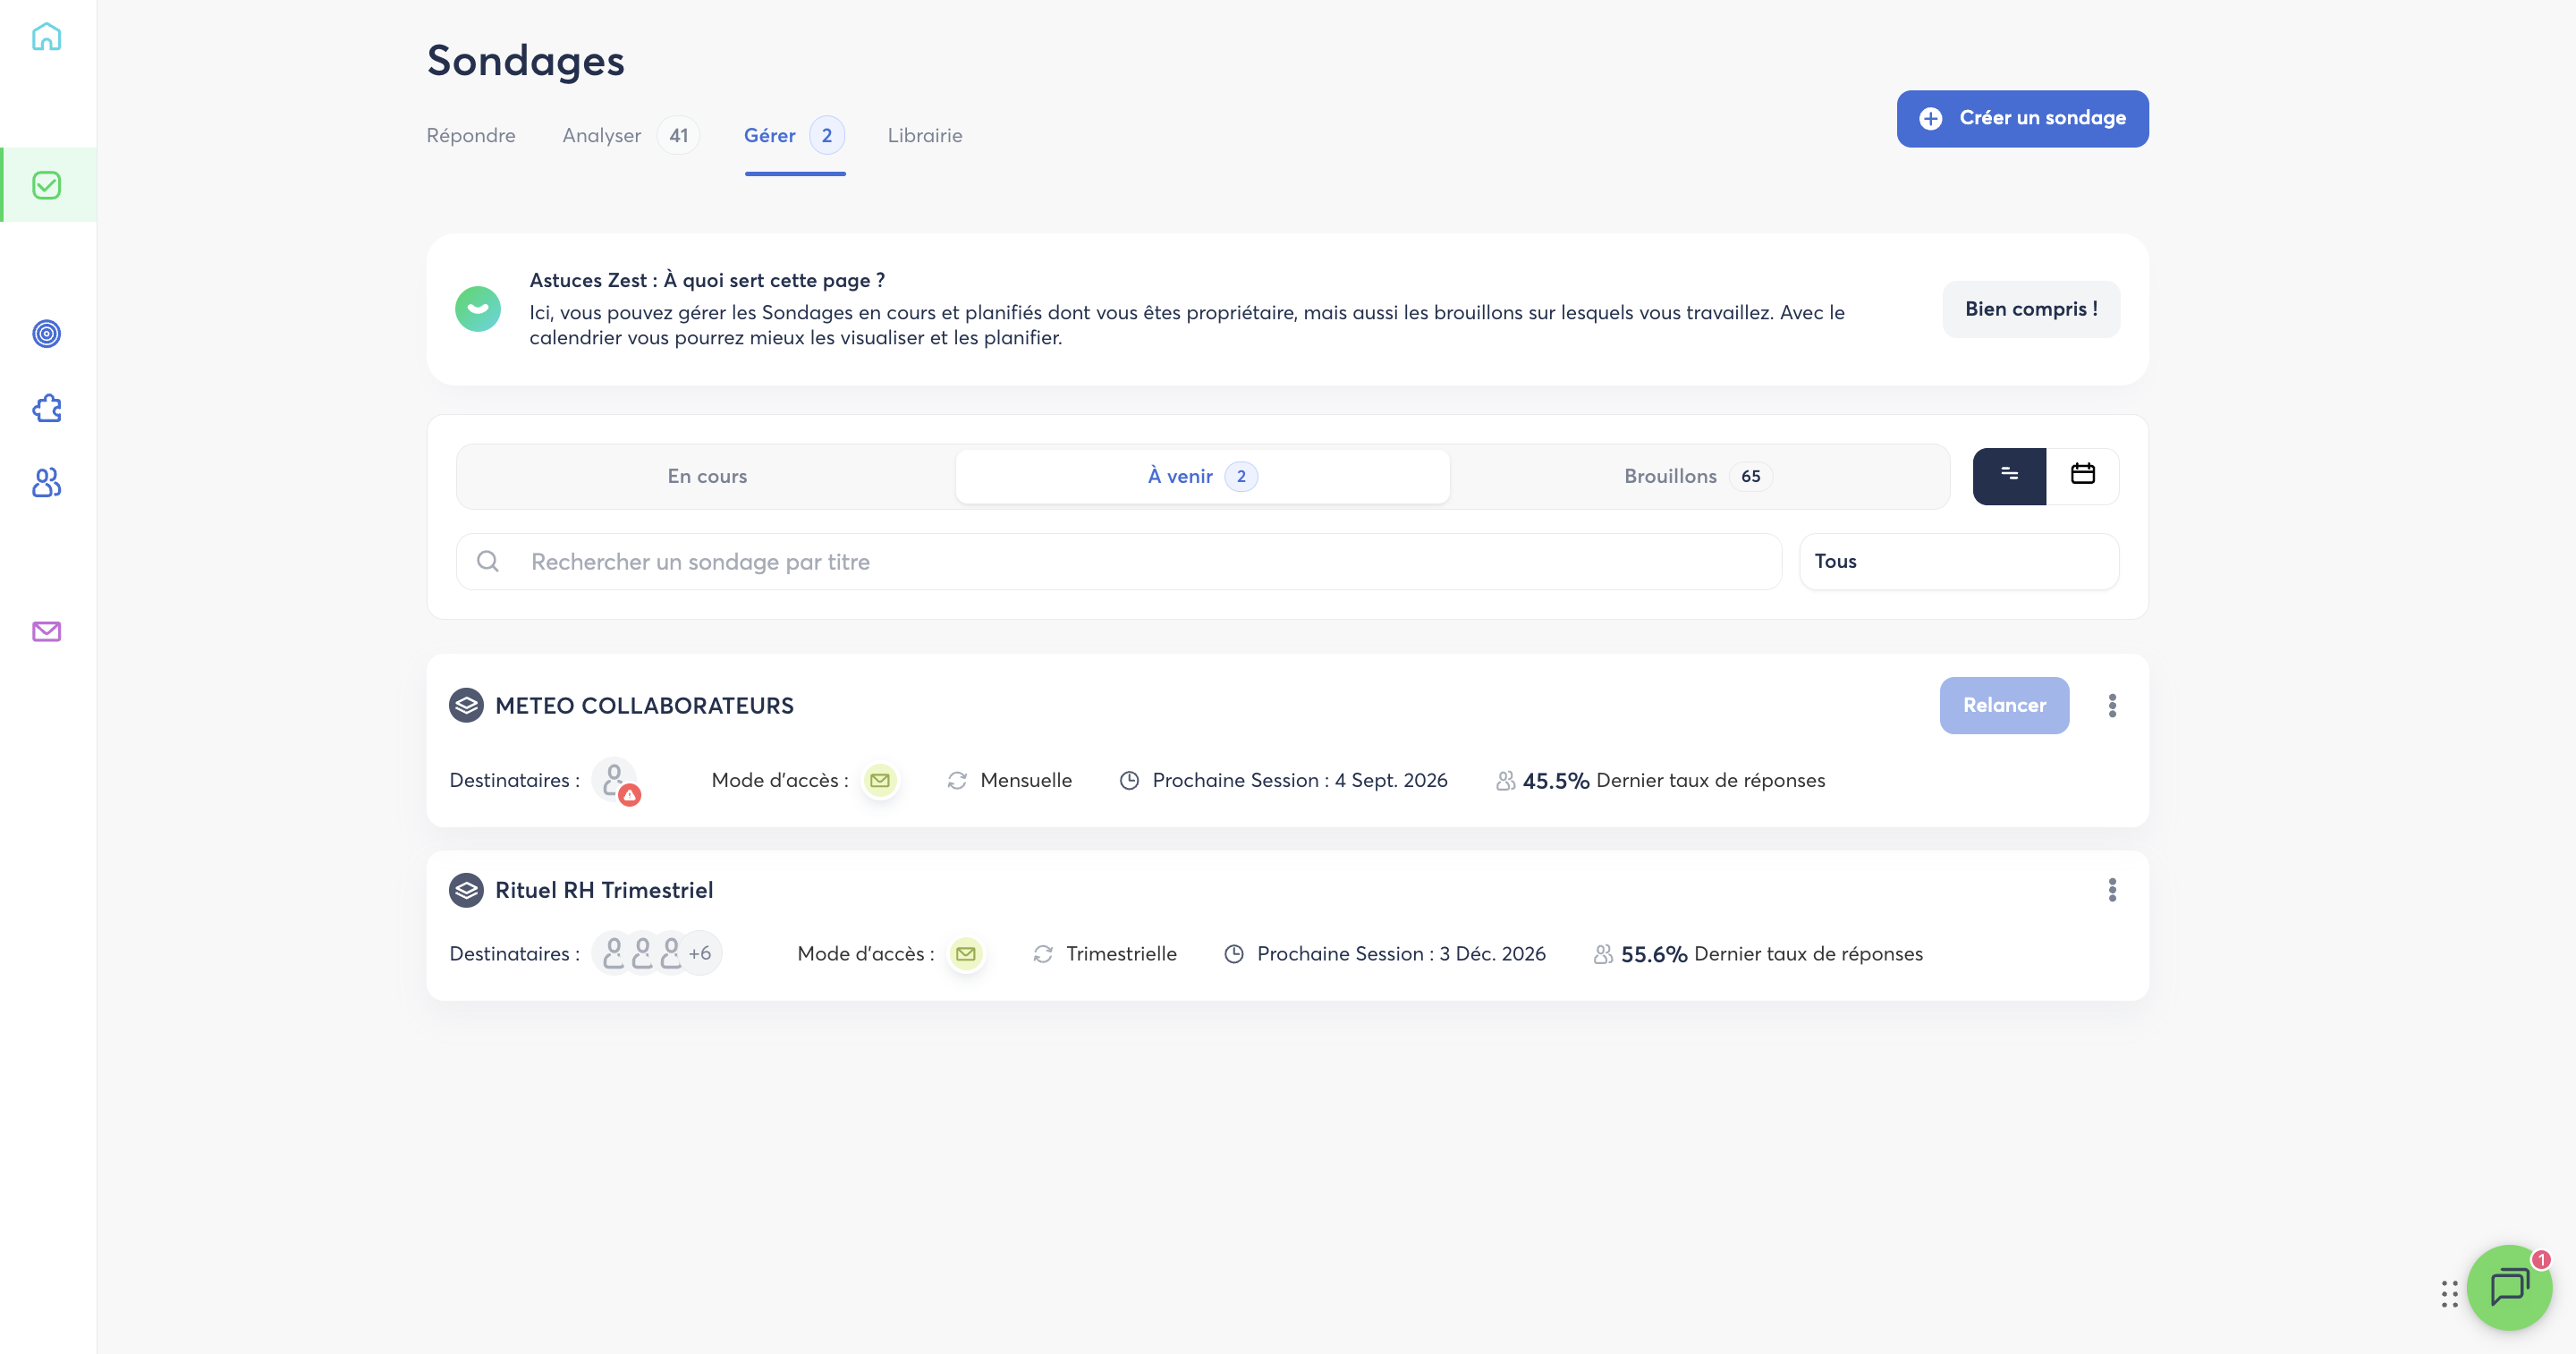Open the chat support bubble
Screen dimensions: 2576x1354
[x=2509, y=1287]
